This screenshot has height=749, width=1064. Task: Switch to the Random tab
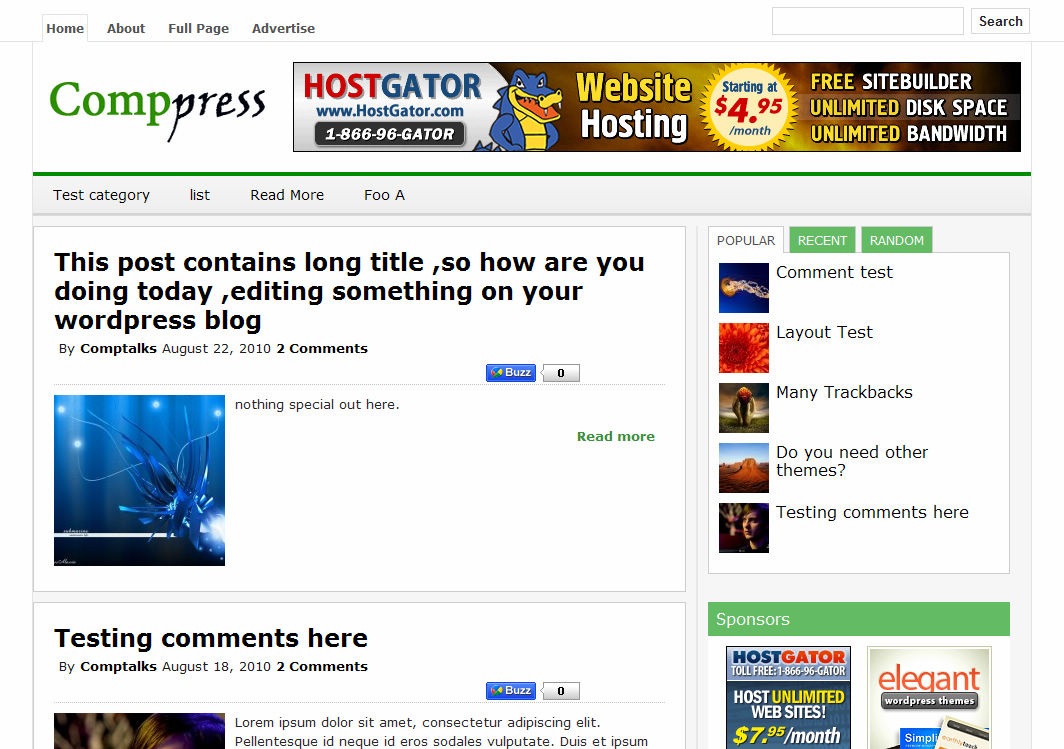896,240
